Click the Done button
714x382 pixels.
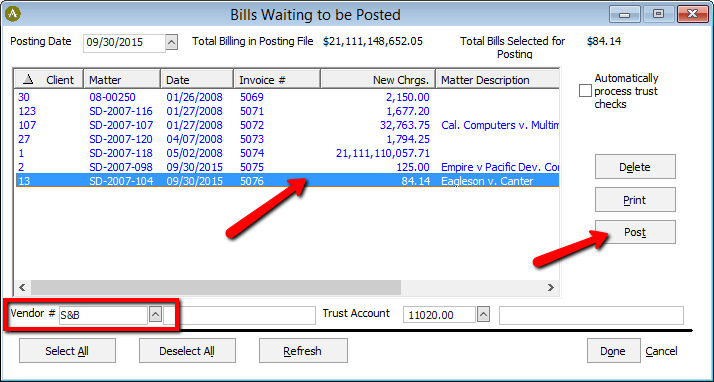pos(613,351)
